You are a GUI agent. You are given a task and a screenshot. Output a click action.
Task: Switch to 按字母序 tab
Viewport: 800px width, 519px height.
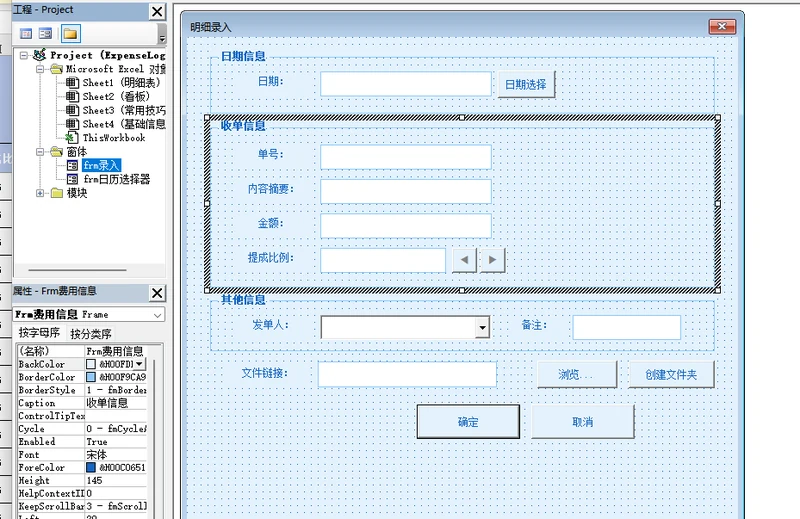point(39,333)
